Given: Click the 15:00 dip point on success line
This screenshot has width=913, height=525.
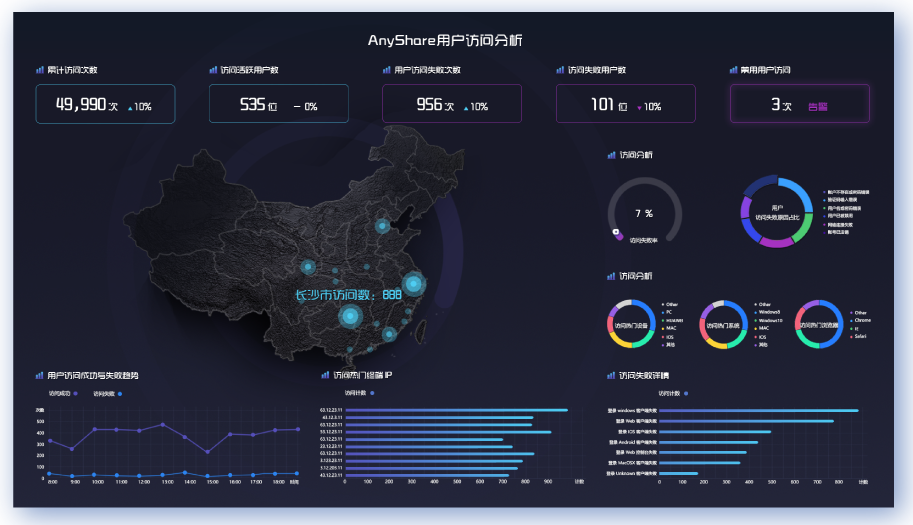Looking at the screenshot, I should pyautogui.click(x=208, y=452).
